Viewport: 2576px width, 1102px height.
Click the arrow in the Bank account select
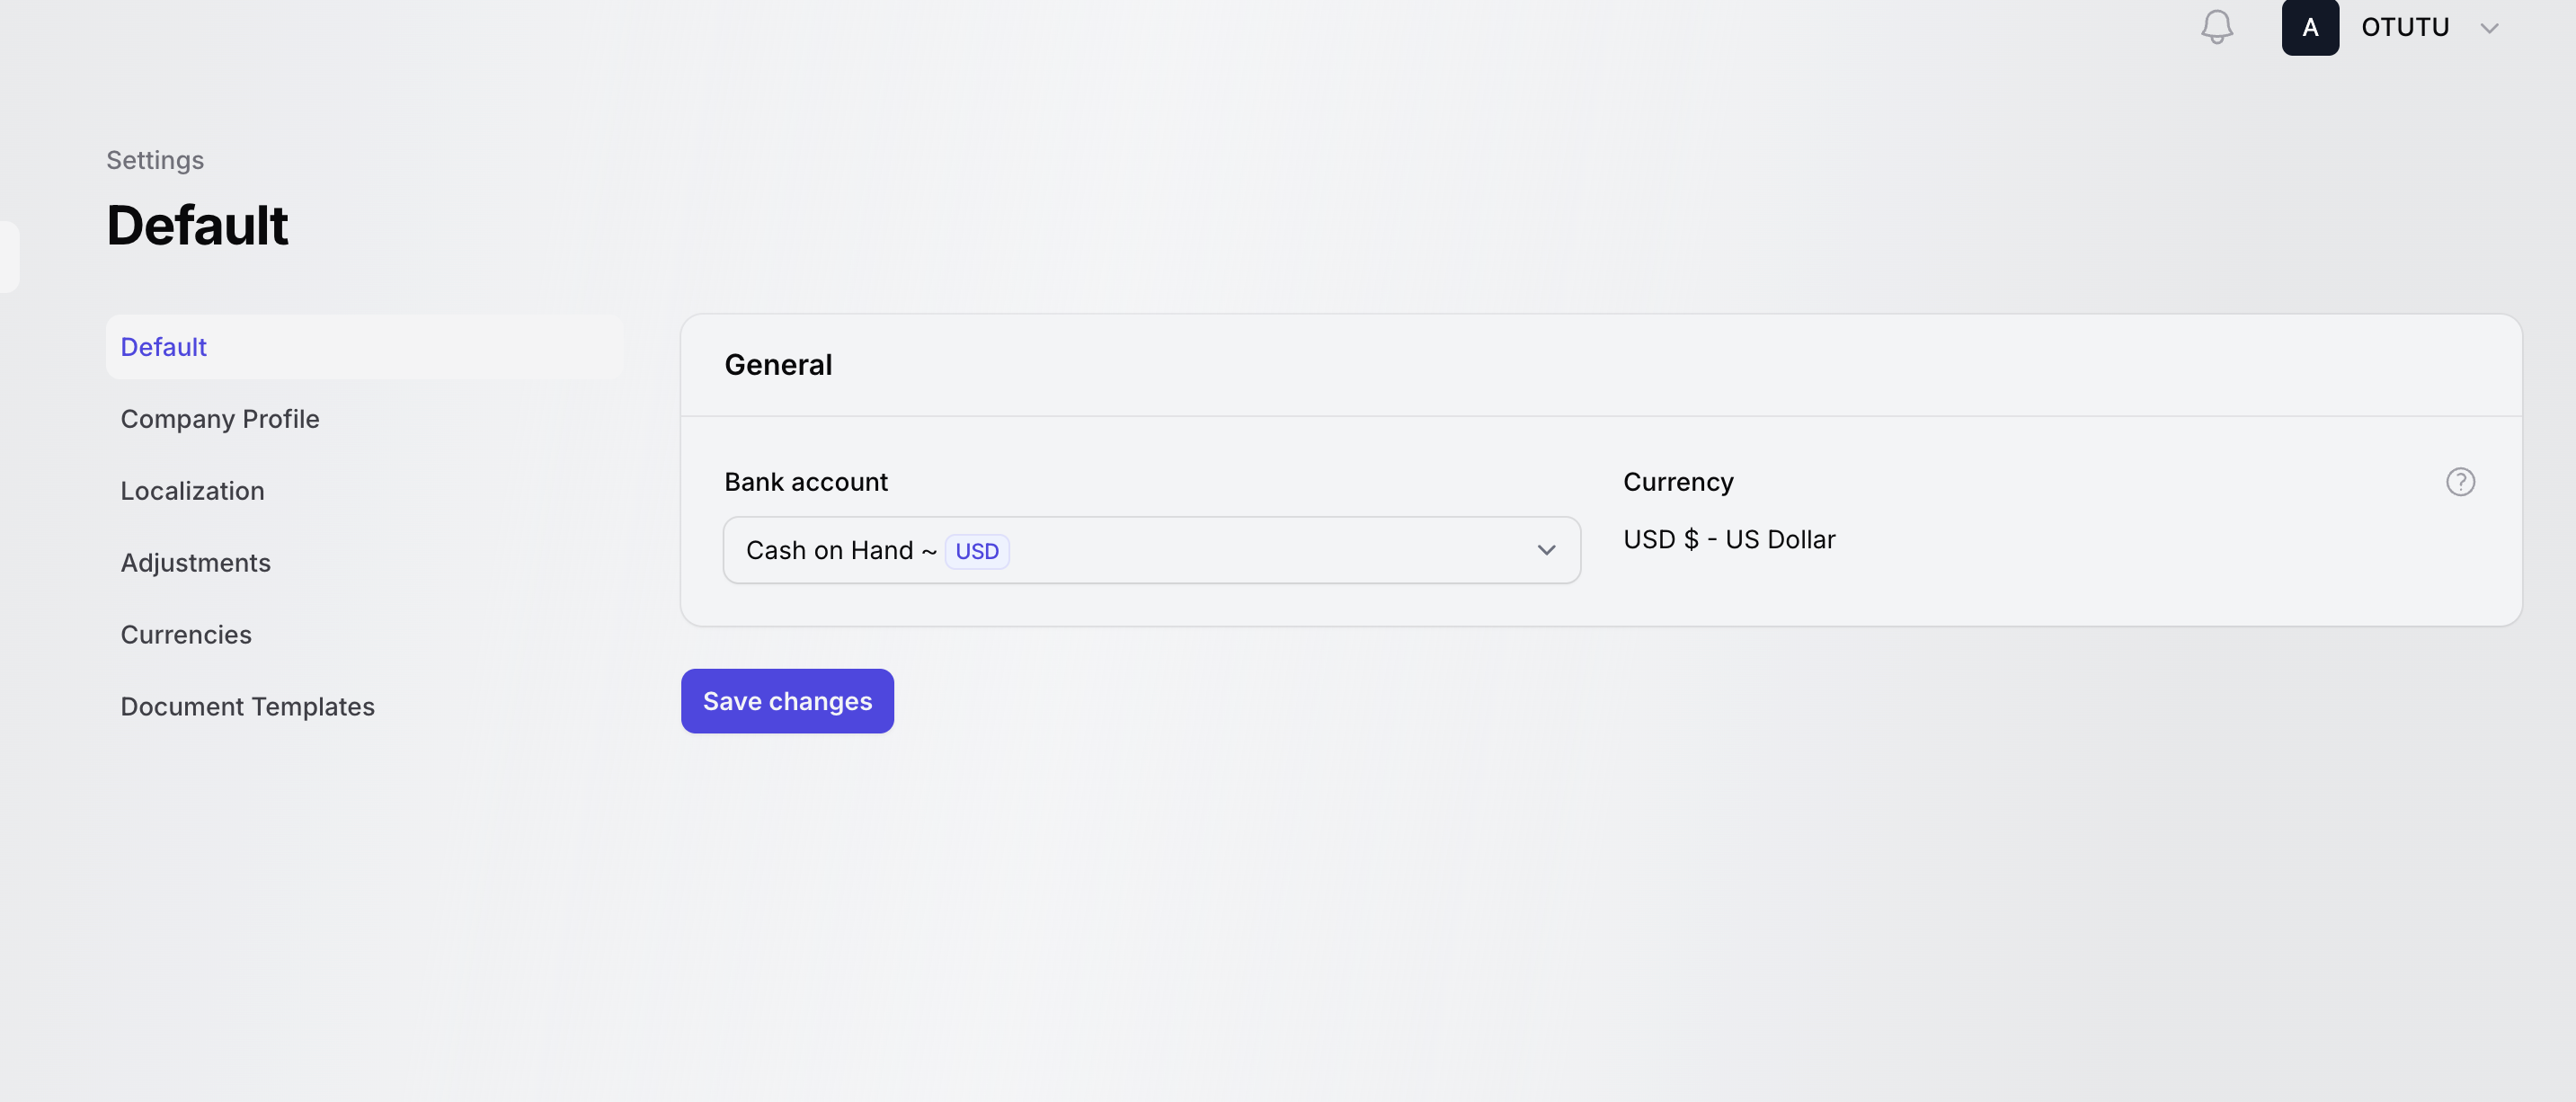click(x=1546, y=550)
